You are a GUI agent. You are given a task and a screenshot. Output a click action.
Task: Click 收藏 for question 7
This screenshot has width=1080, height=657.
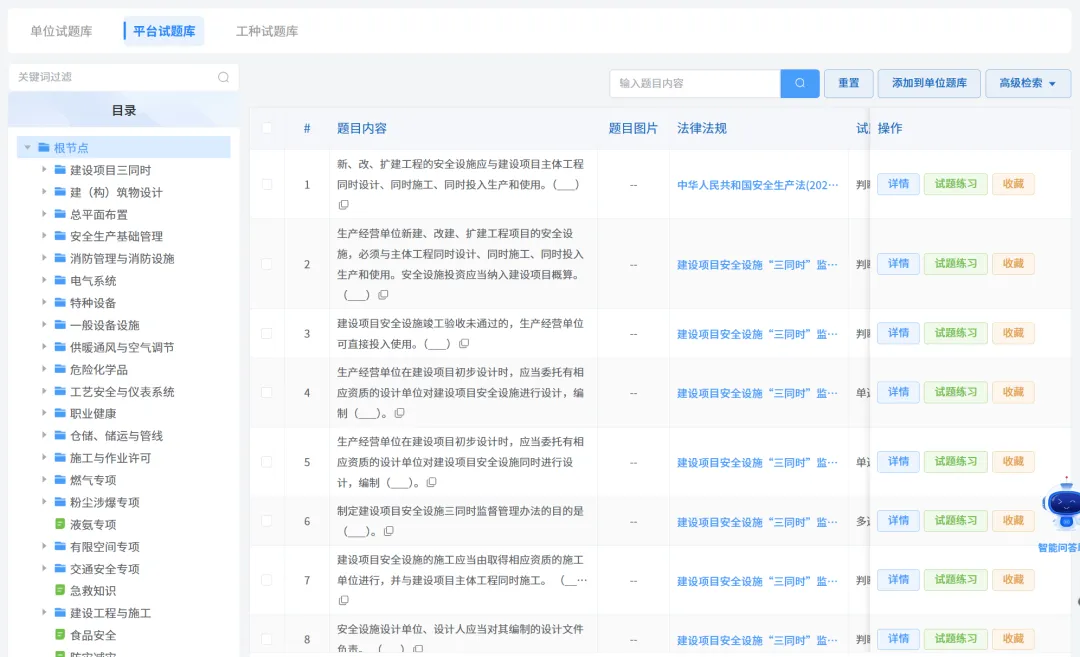tap(1013, 580)
